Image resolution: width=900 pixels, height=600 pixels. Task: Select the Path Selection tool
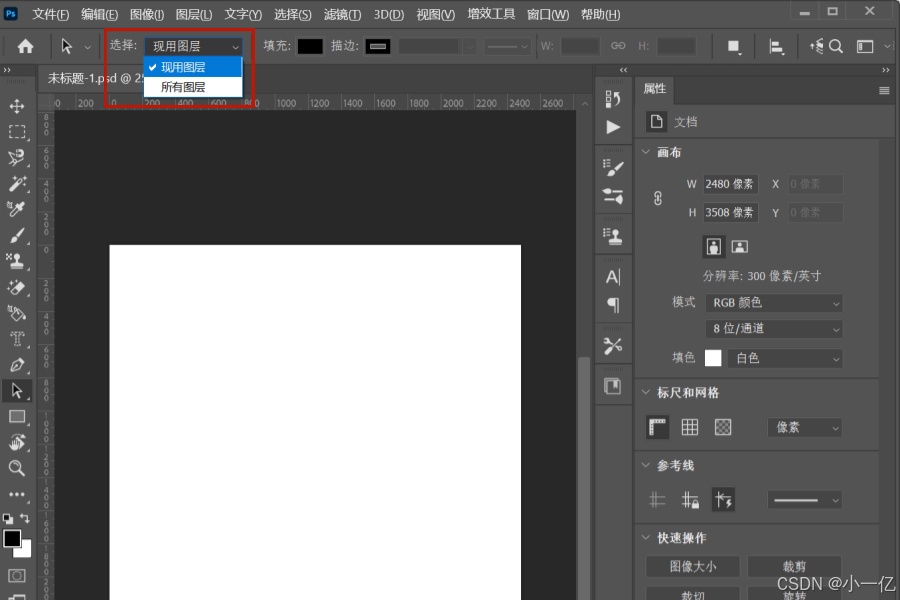tap(17, 390)
